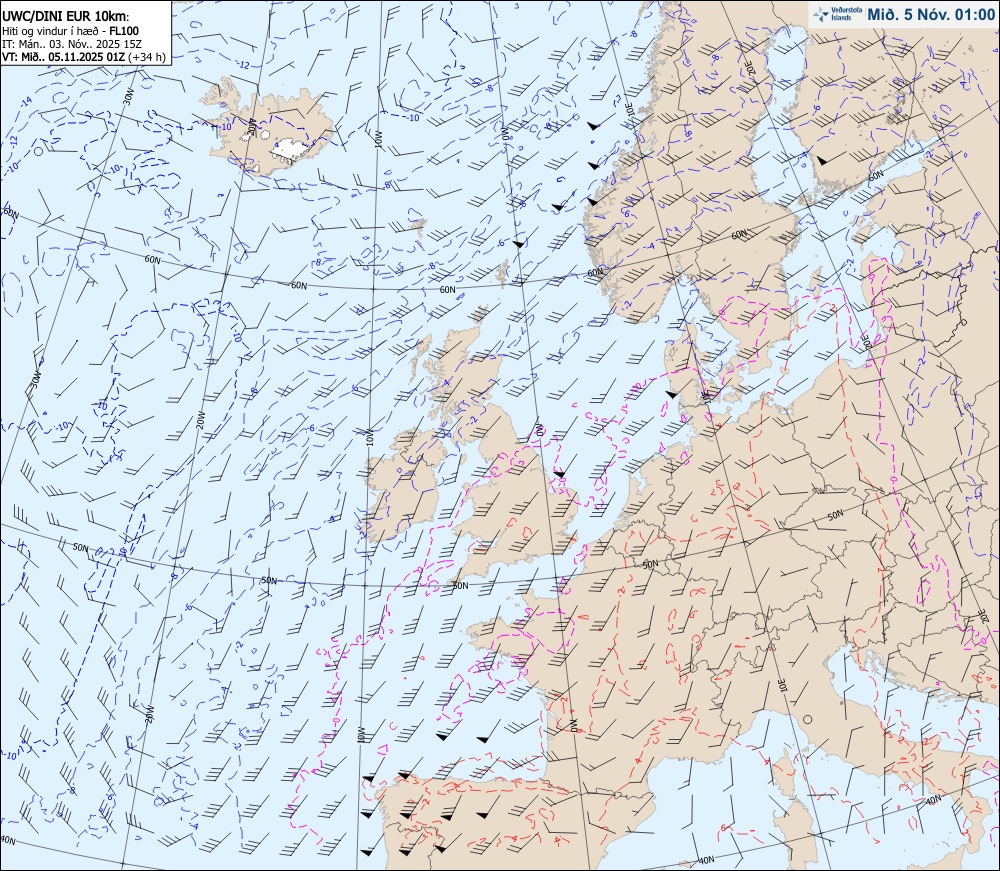1000x871 pixels.
Task: Click the '-14' isotherm label
Action: [26, 101]
